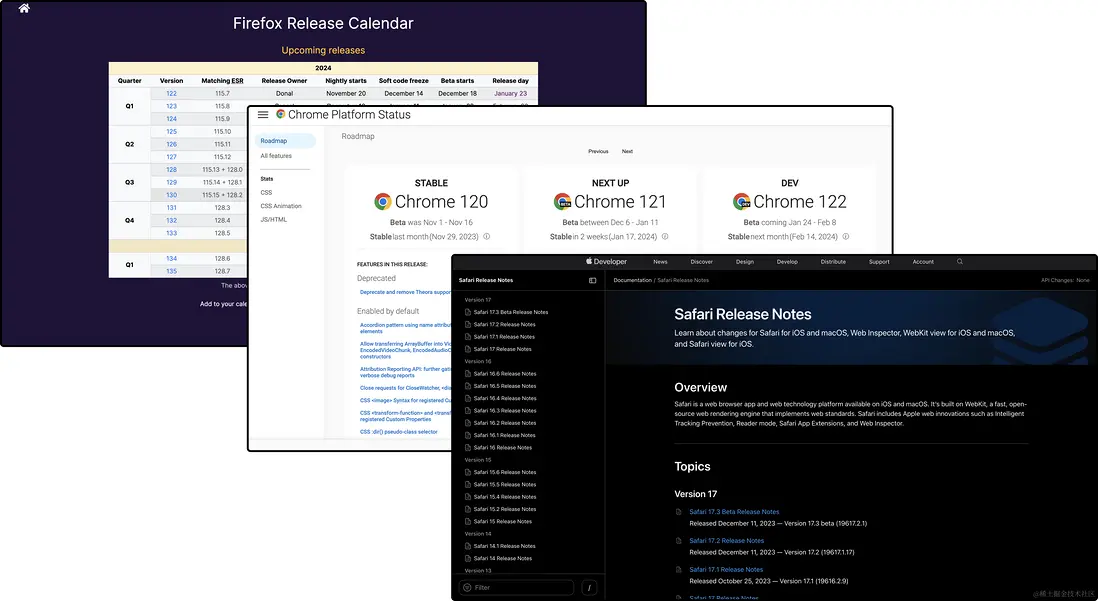Screen dimensions: 1098x601
Task: Open Roadmap in Chrome Status sidebar
Action: 285,141
